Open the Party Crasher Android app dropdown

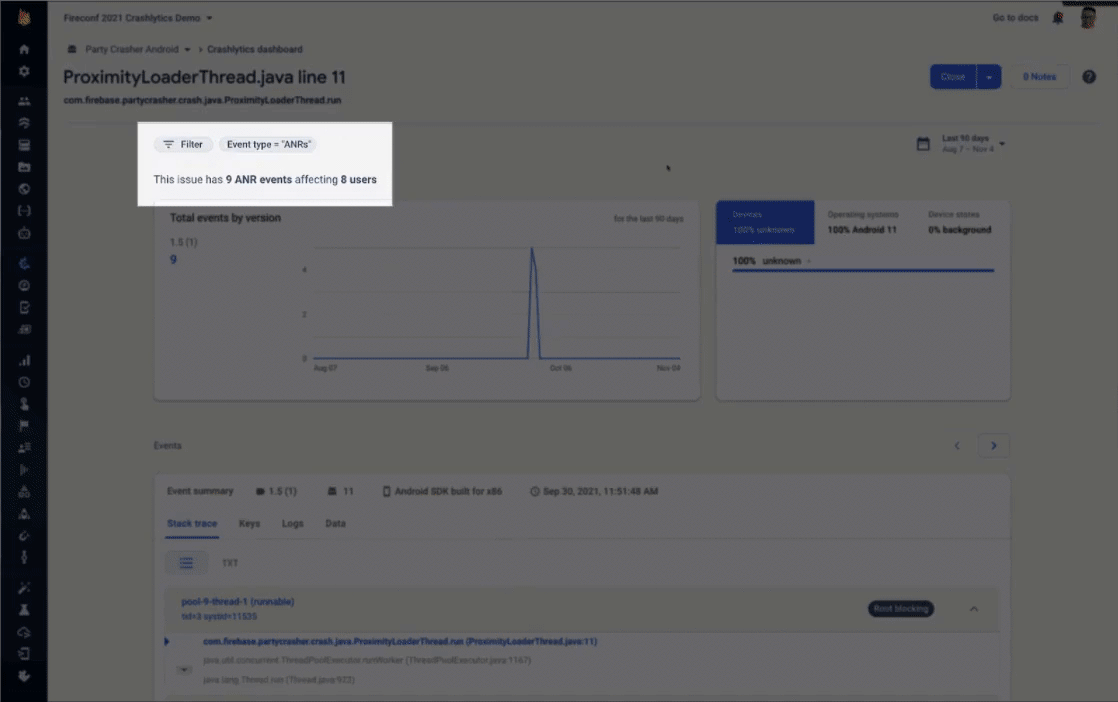(138, 49)
